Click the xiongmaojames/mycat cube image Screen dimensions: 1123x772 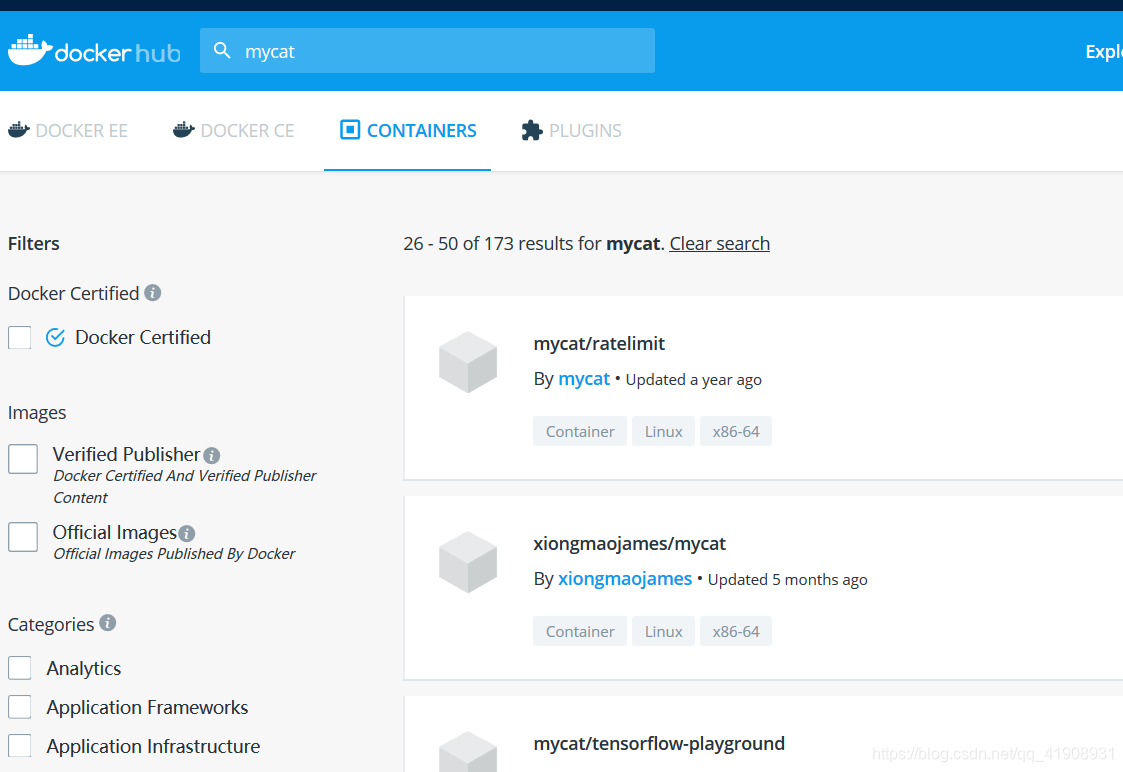click(x=468, y=561)
